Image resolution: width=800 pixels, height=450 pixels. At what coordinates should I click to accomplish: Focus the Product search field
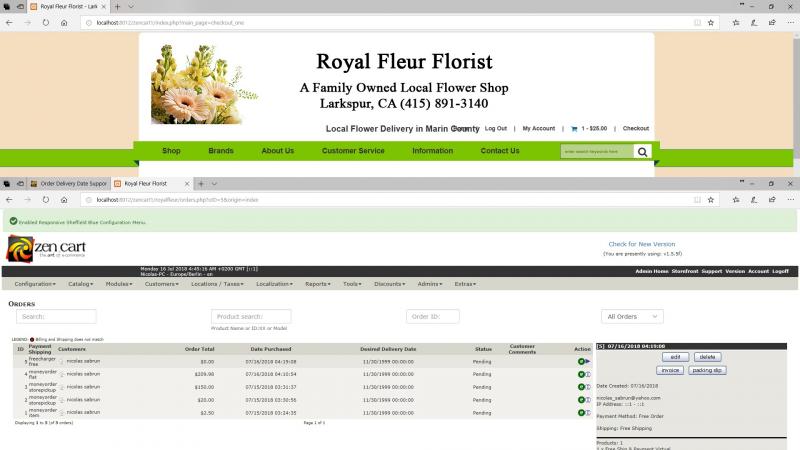click(251, 316)
